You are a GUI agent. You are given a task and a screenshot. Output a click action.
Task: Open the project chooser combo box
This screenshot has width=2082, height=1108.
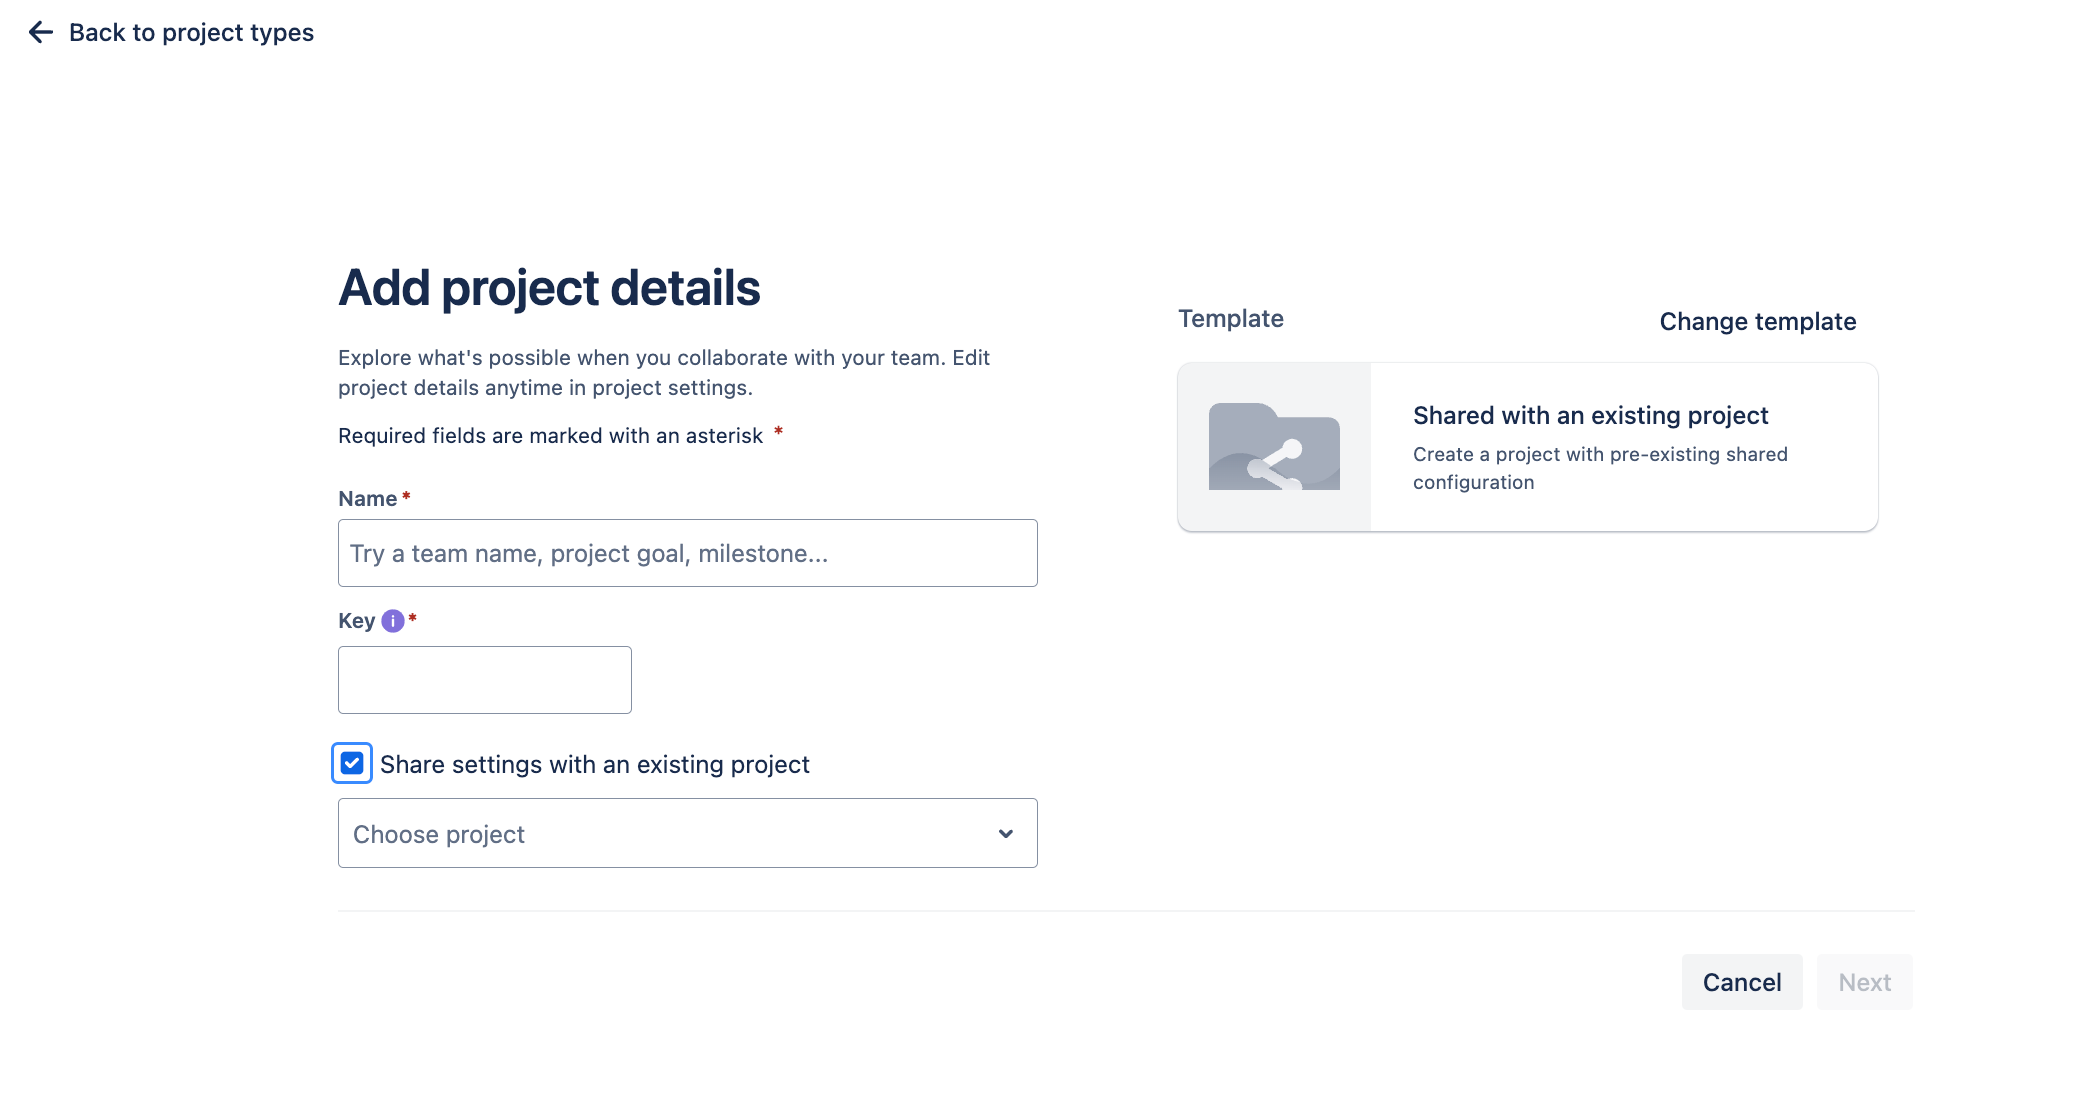[x=687, y=833]
